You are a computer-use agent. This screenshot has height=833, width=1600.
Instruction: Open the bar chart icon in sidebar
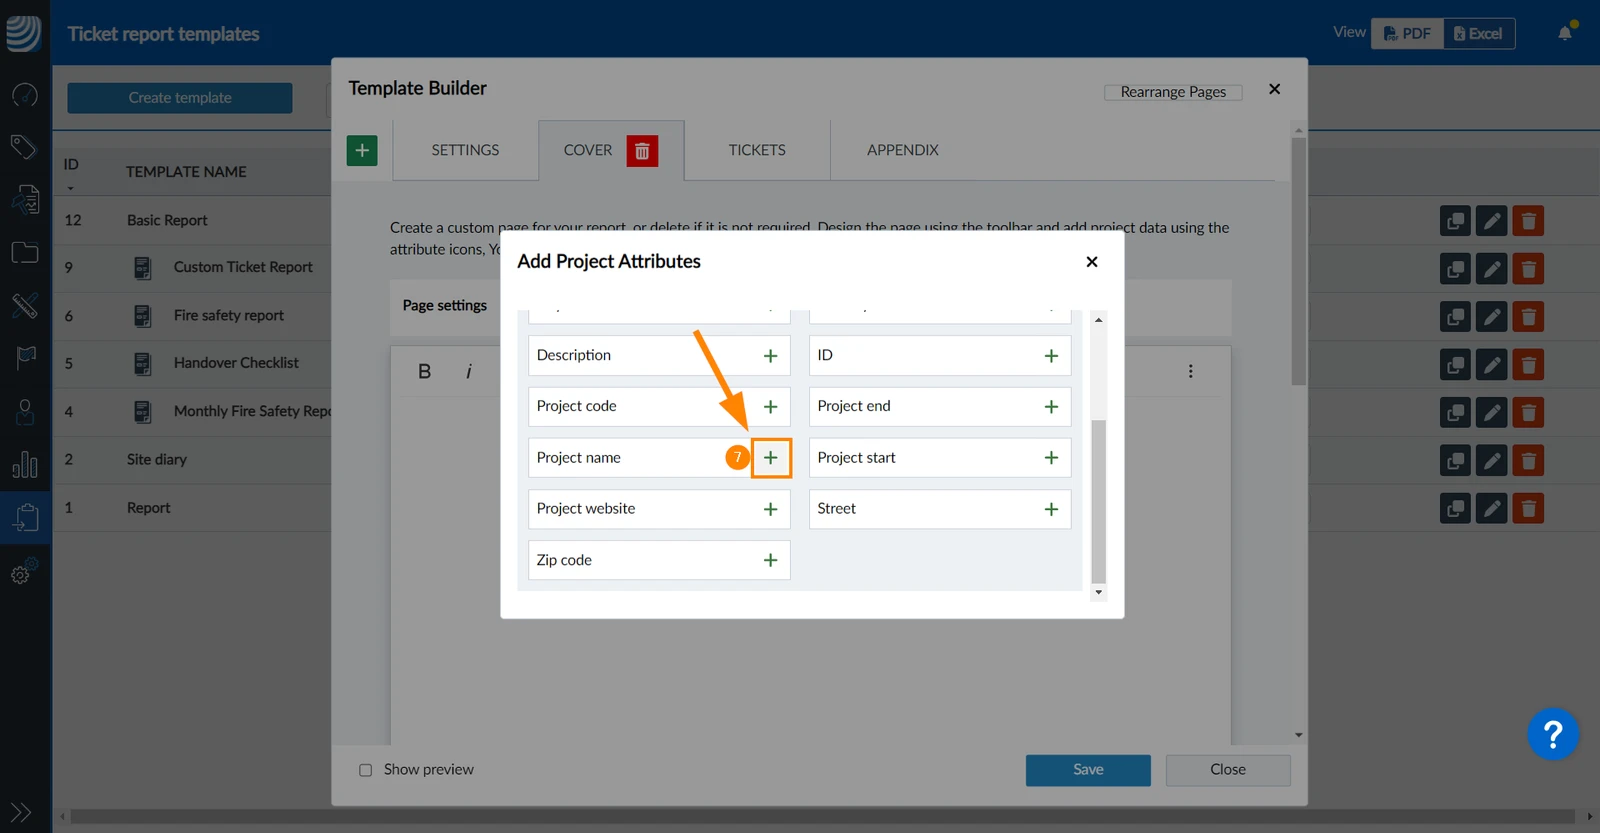[x=24, y=464]
